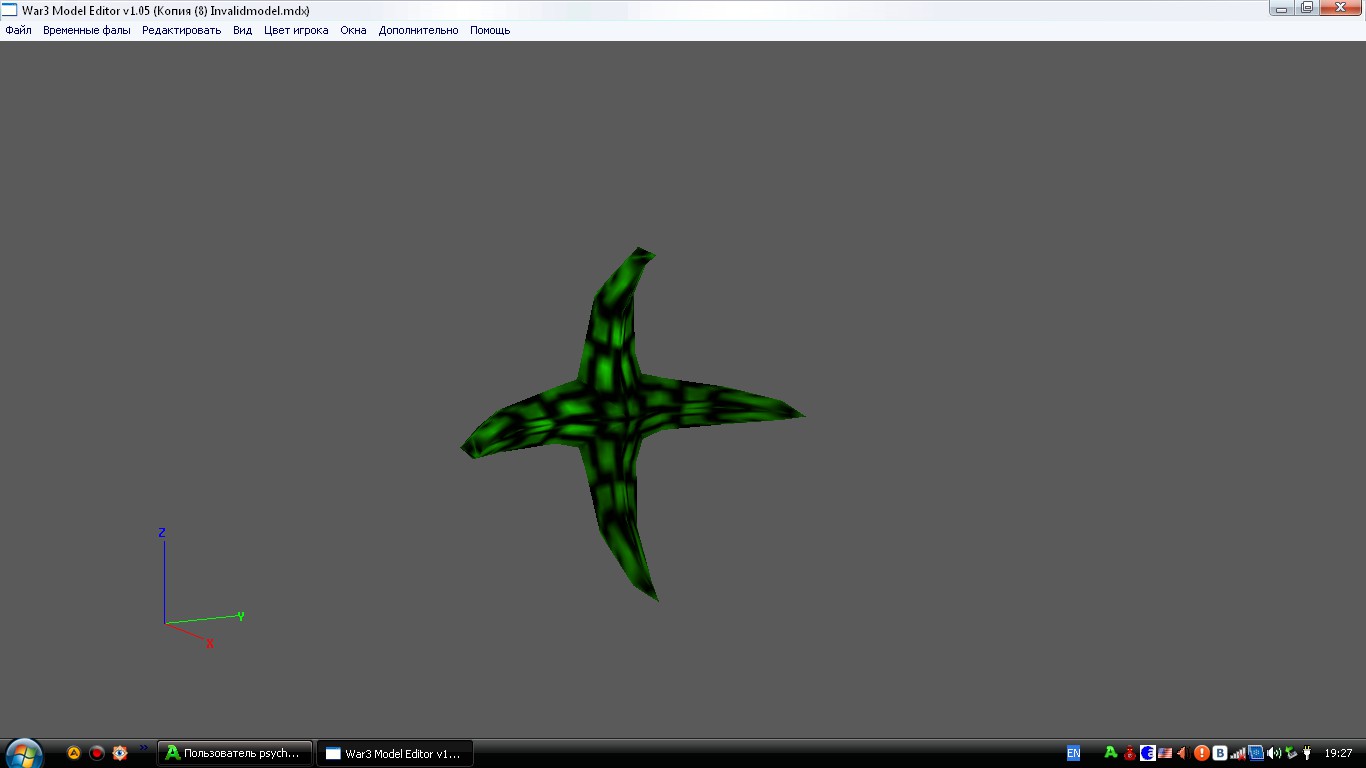Click the green A tray icon
Image resolution: width=1366 pixels, height=768 pixels.
[x=1111, y=753]
